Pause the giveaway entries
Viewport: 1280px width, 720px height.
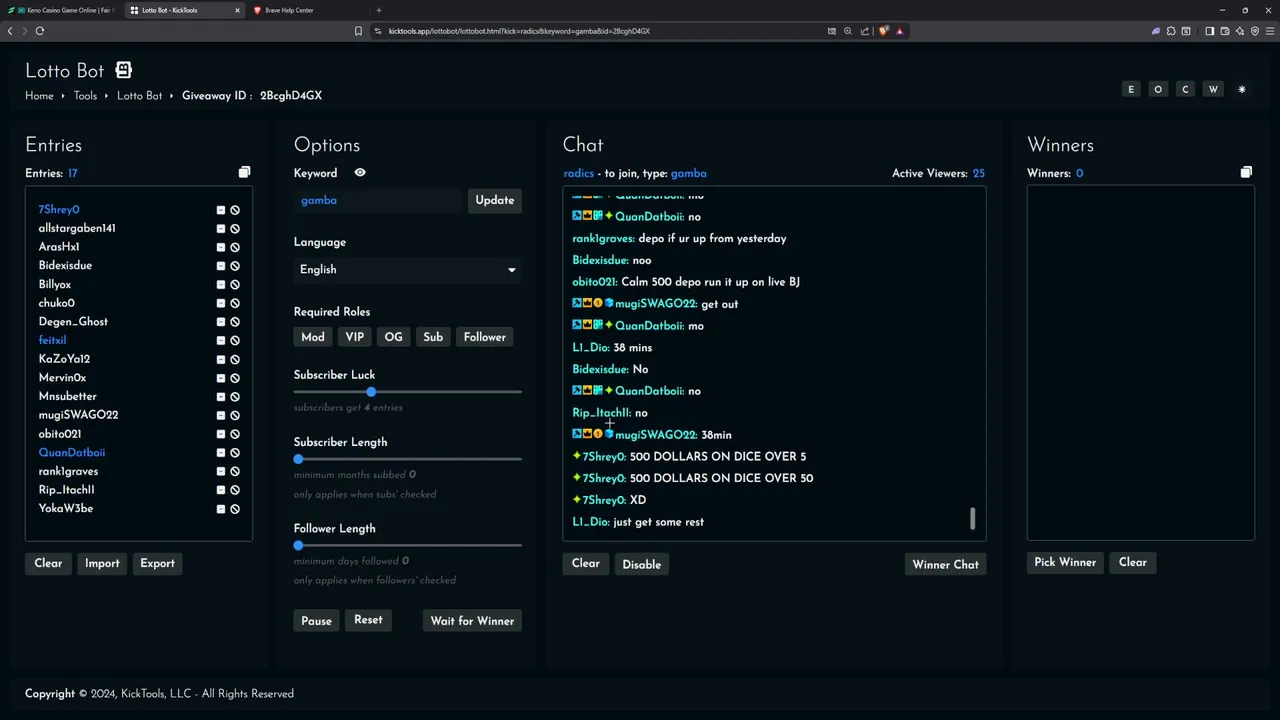point(316,621)
